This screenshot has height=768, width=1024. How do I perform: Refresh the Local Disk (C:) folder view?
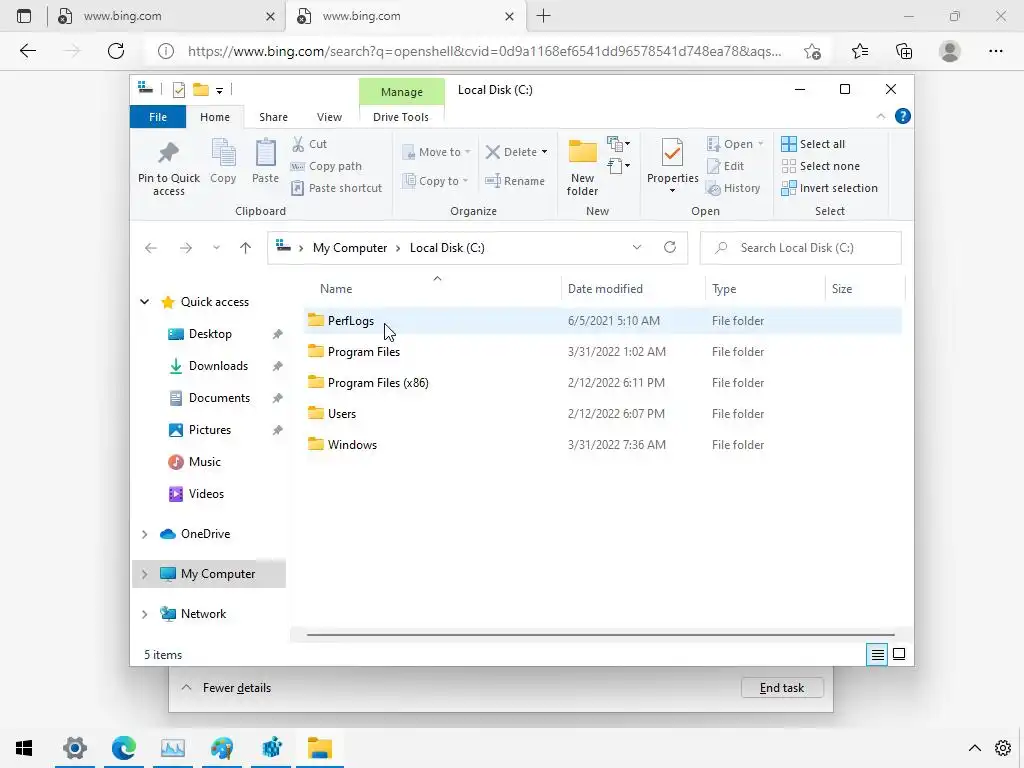coord(669,248)
